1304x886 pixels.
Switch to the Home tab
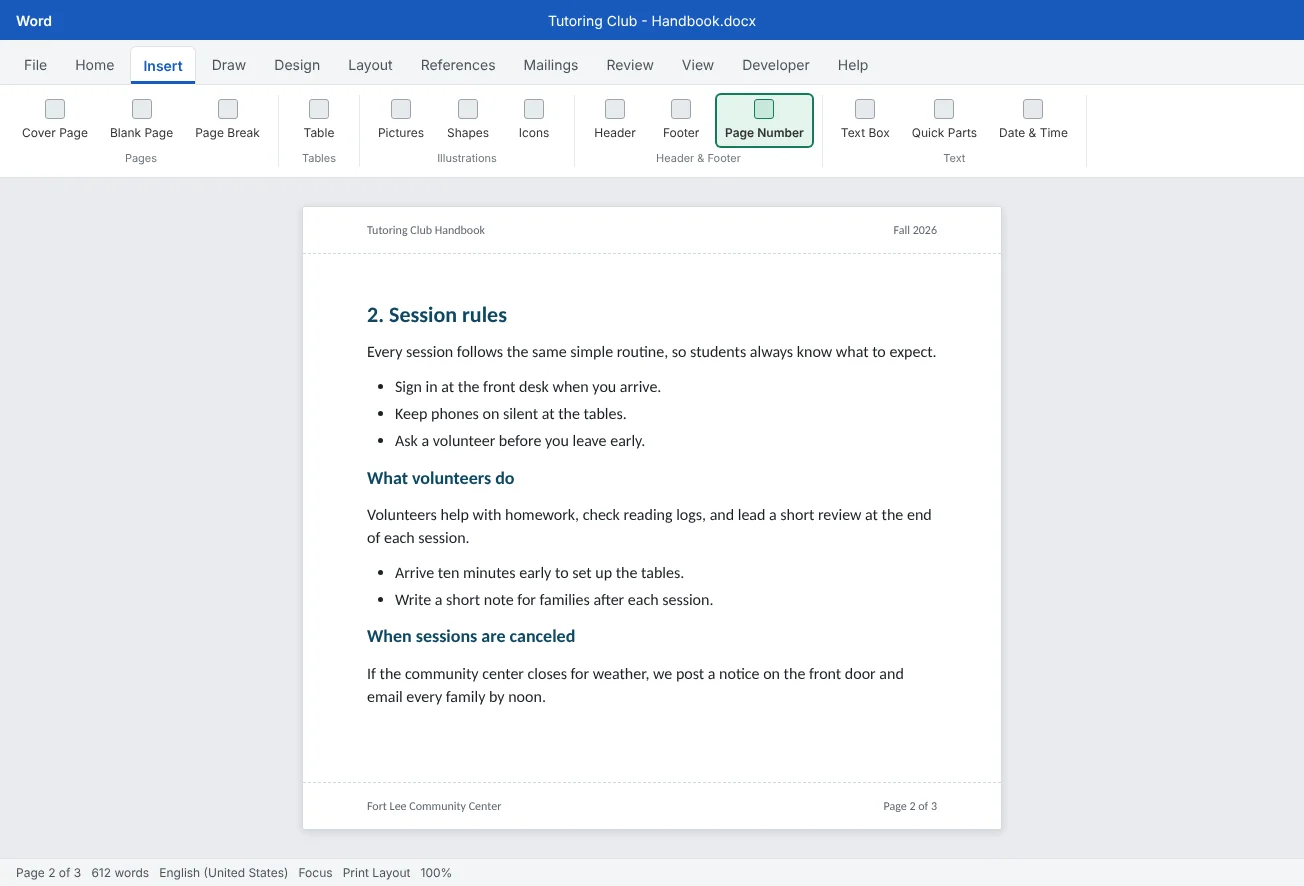coord(95,65)
